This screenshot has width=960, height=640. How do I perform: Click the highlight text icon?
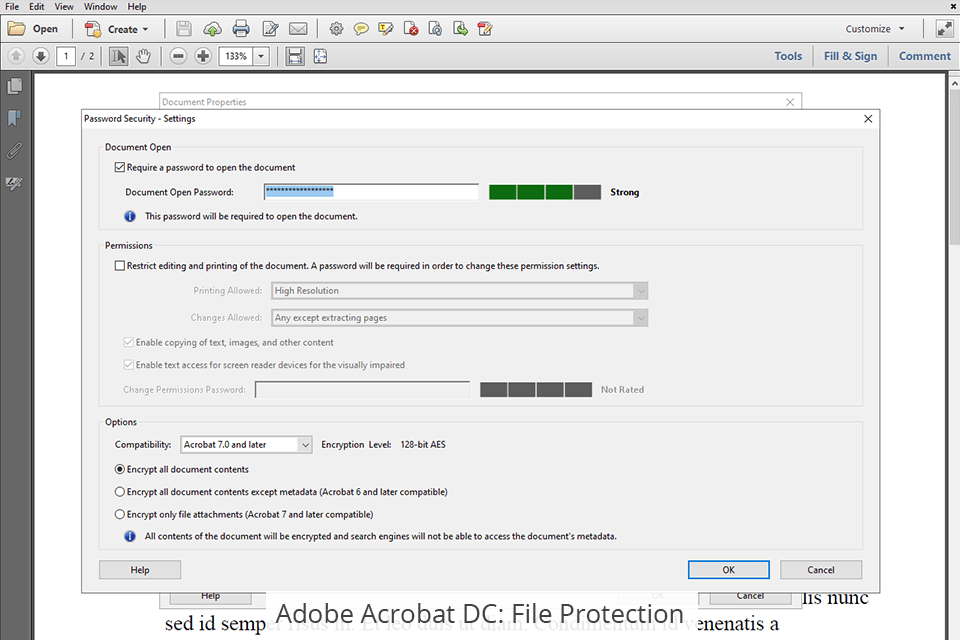[x=386, y=29]
